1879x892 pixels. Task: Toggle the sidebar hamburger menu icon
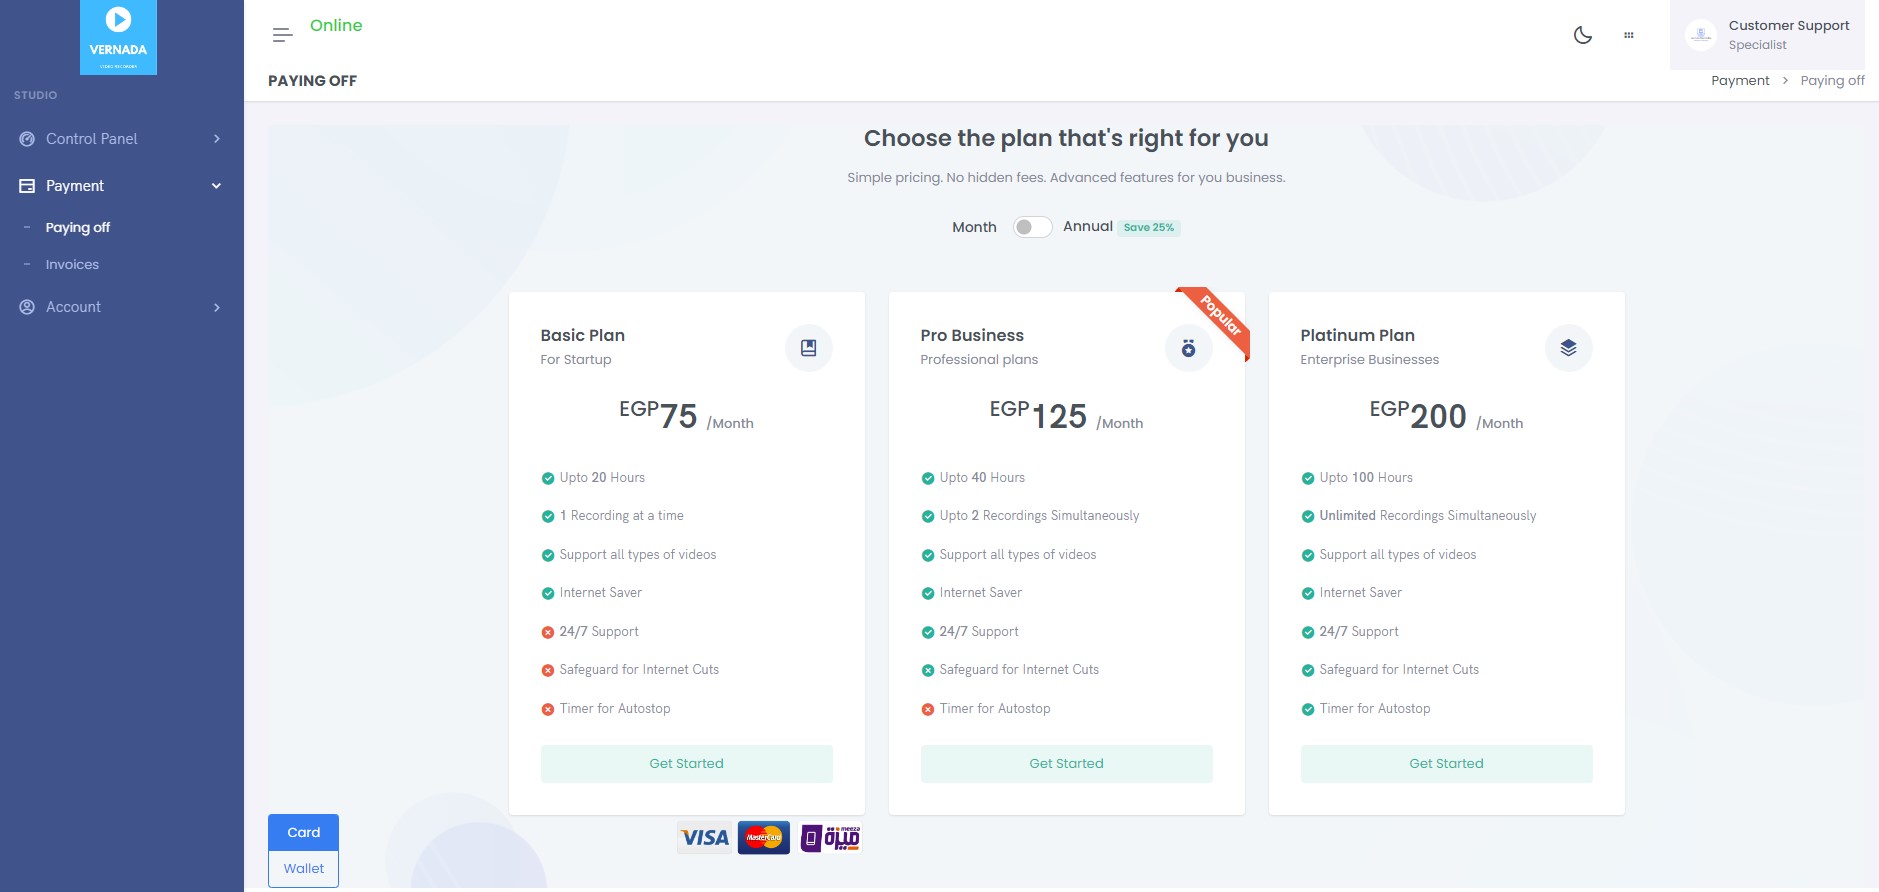[282, 35]
